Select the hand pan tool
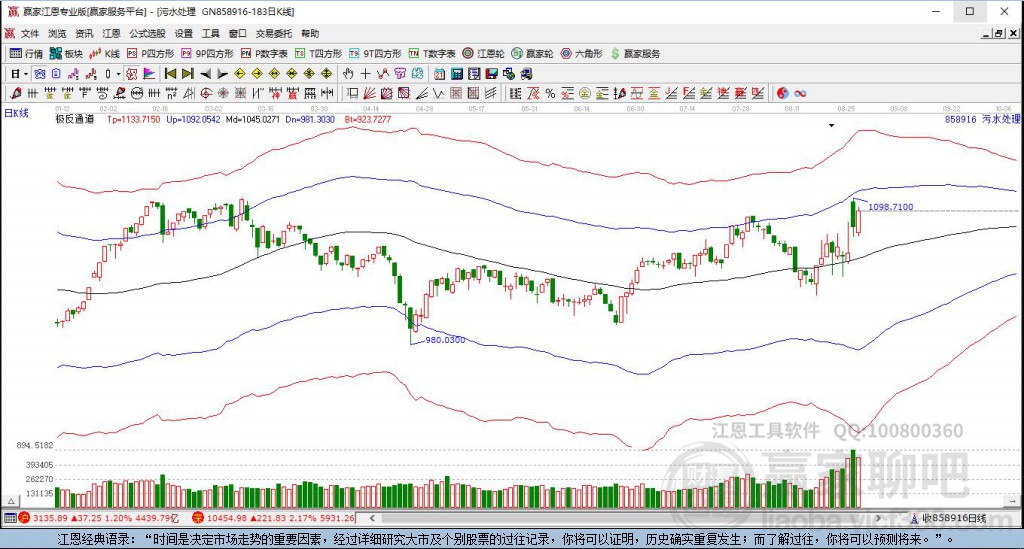 348,74
